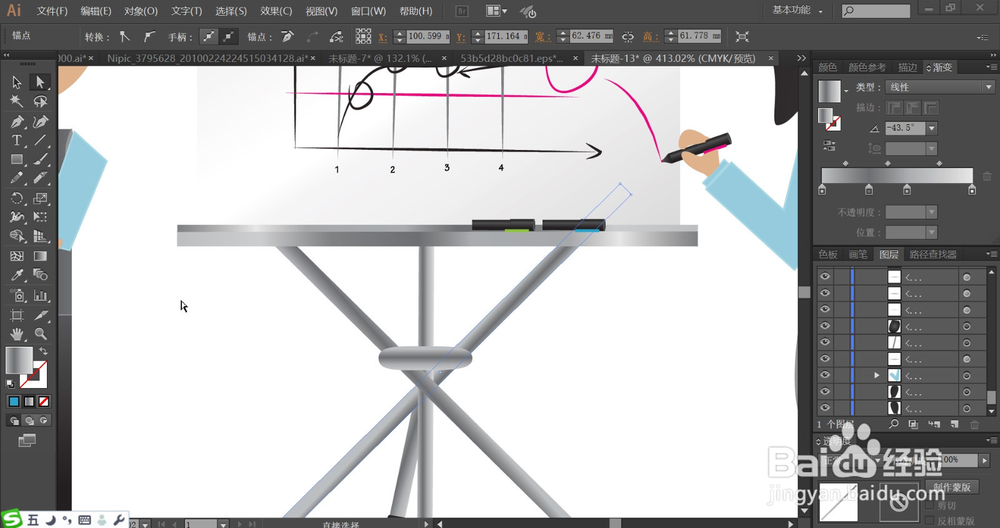Select the Lasso tool
1000x528 pixels.
[x=40, y=101]
